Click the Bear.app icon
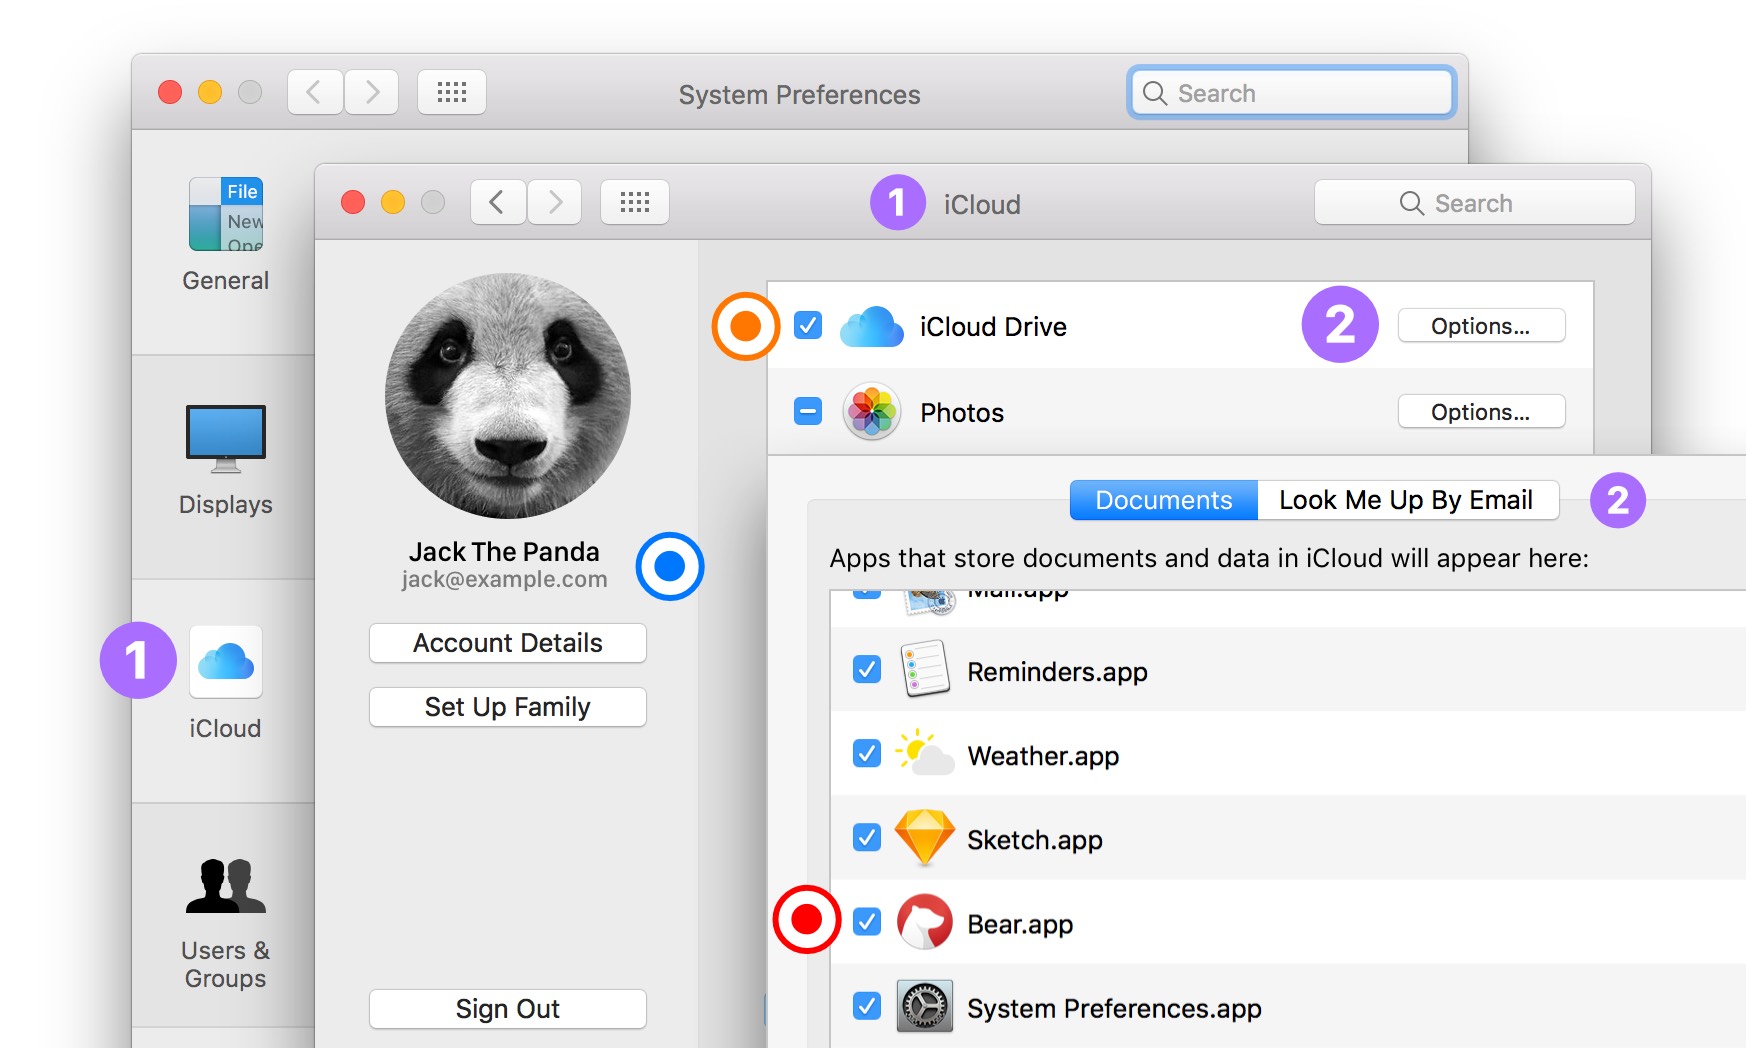The width and height of the screenshot is (1746, 1048). (x=925, y=923)
